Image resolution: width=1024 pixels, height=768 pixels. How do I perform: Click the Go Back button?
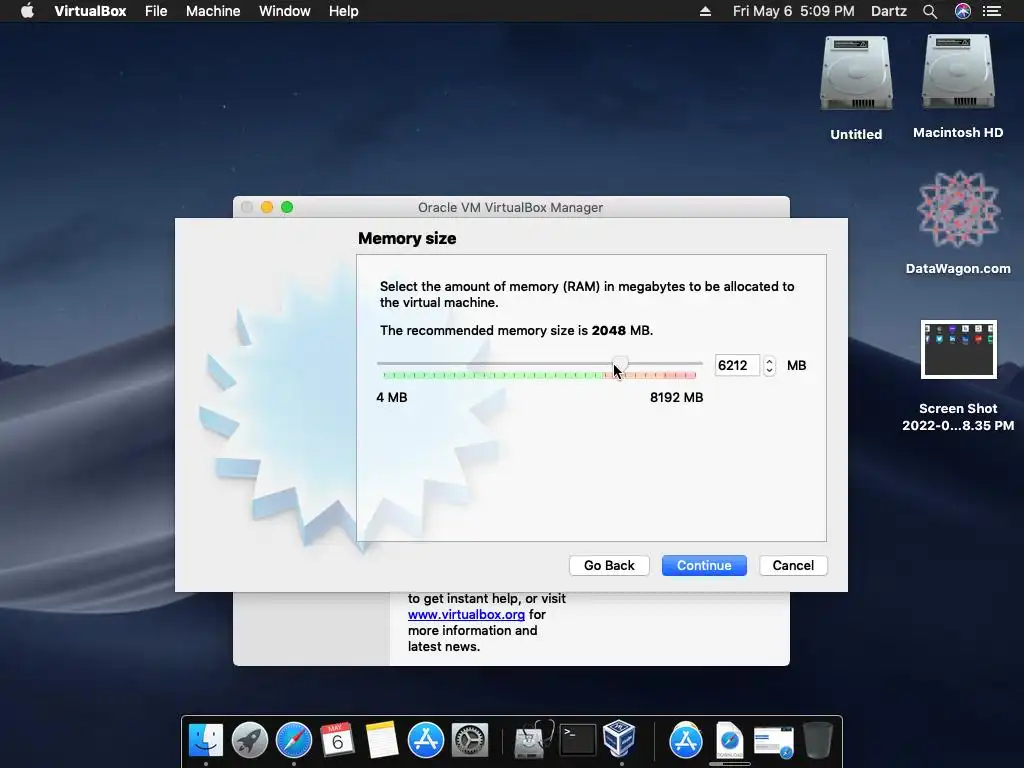[x=609, y=566]
